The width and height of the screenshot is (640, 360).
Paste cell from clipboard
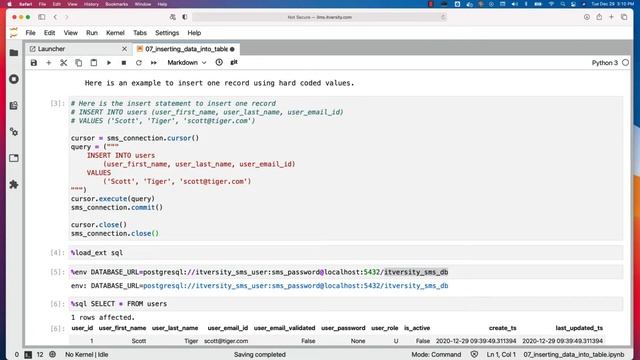pos(94,63)
